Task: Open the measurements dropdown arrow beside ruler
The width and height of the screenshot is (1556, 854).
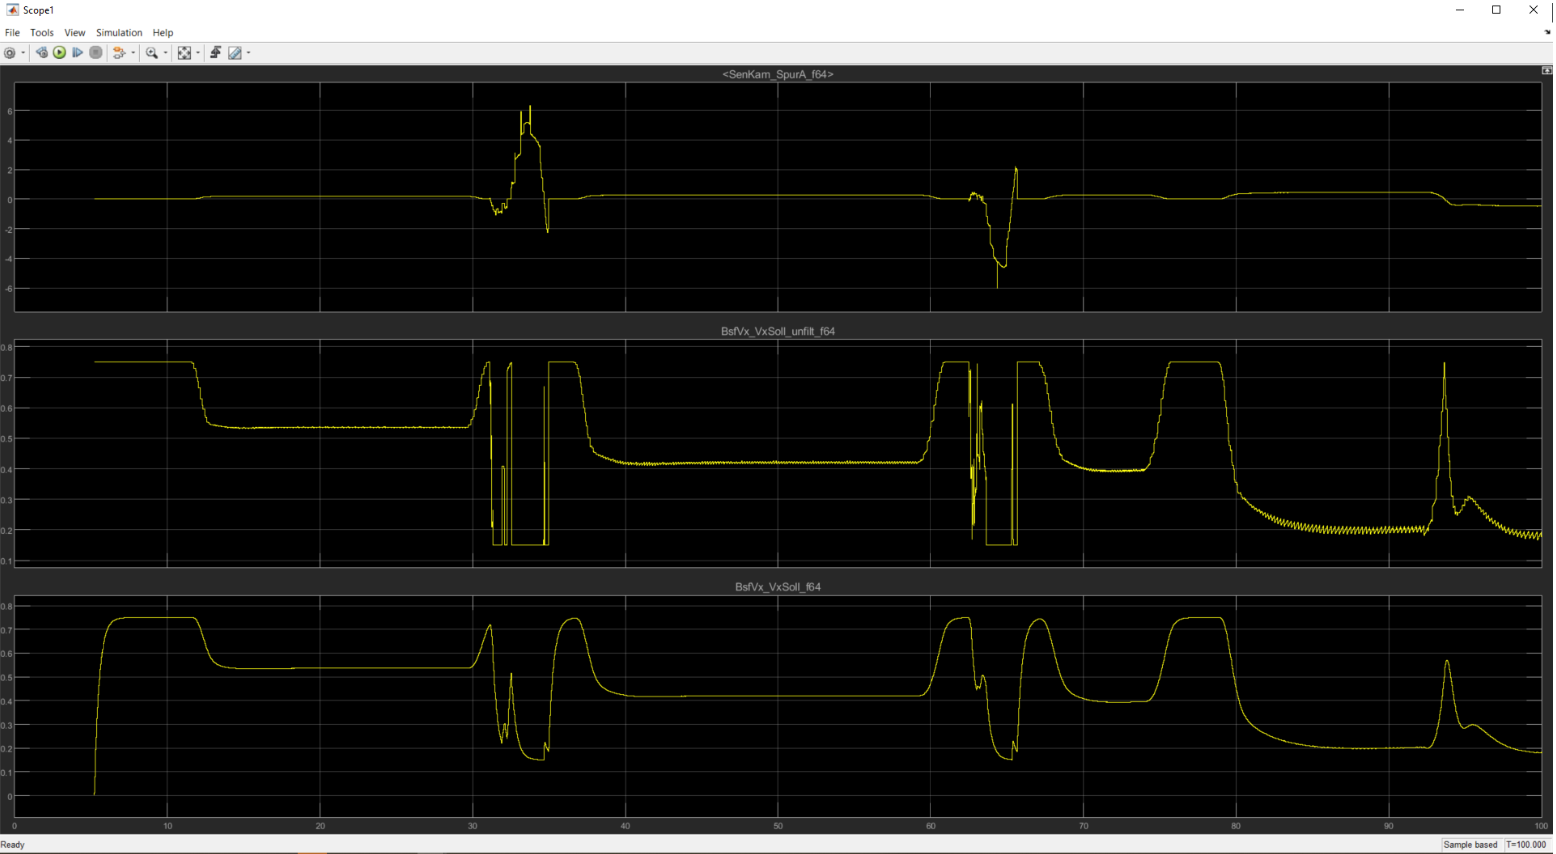Action: pos(249,53)
